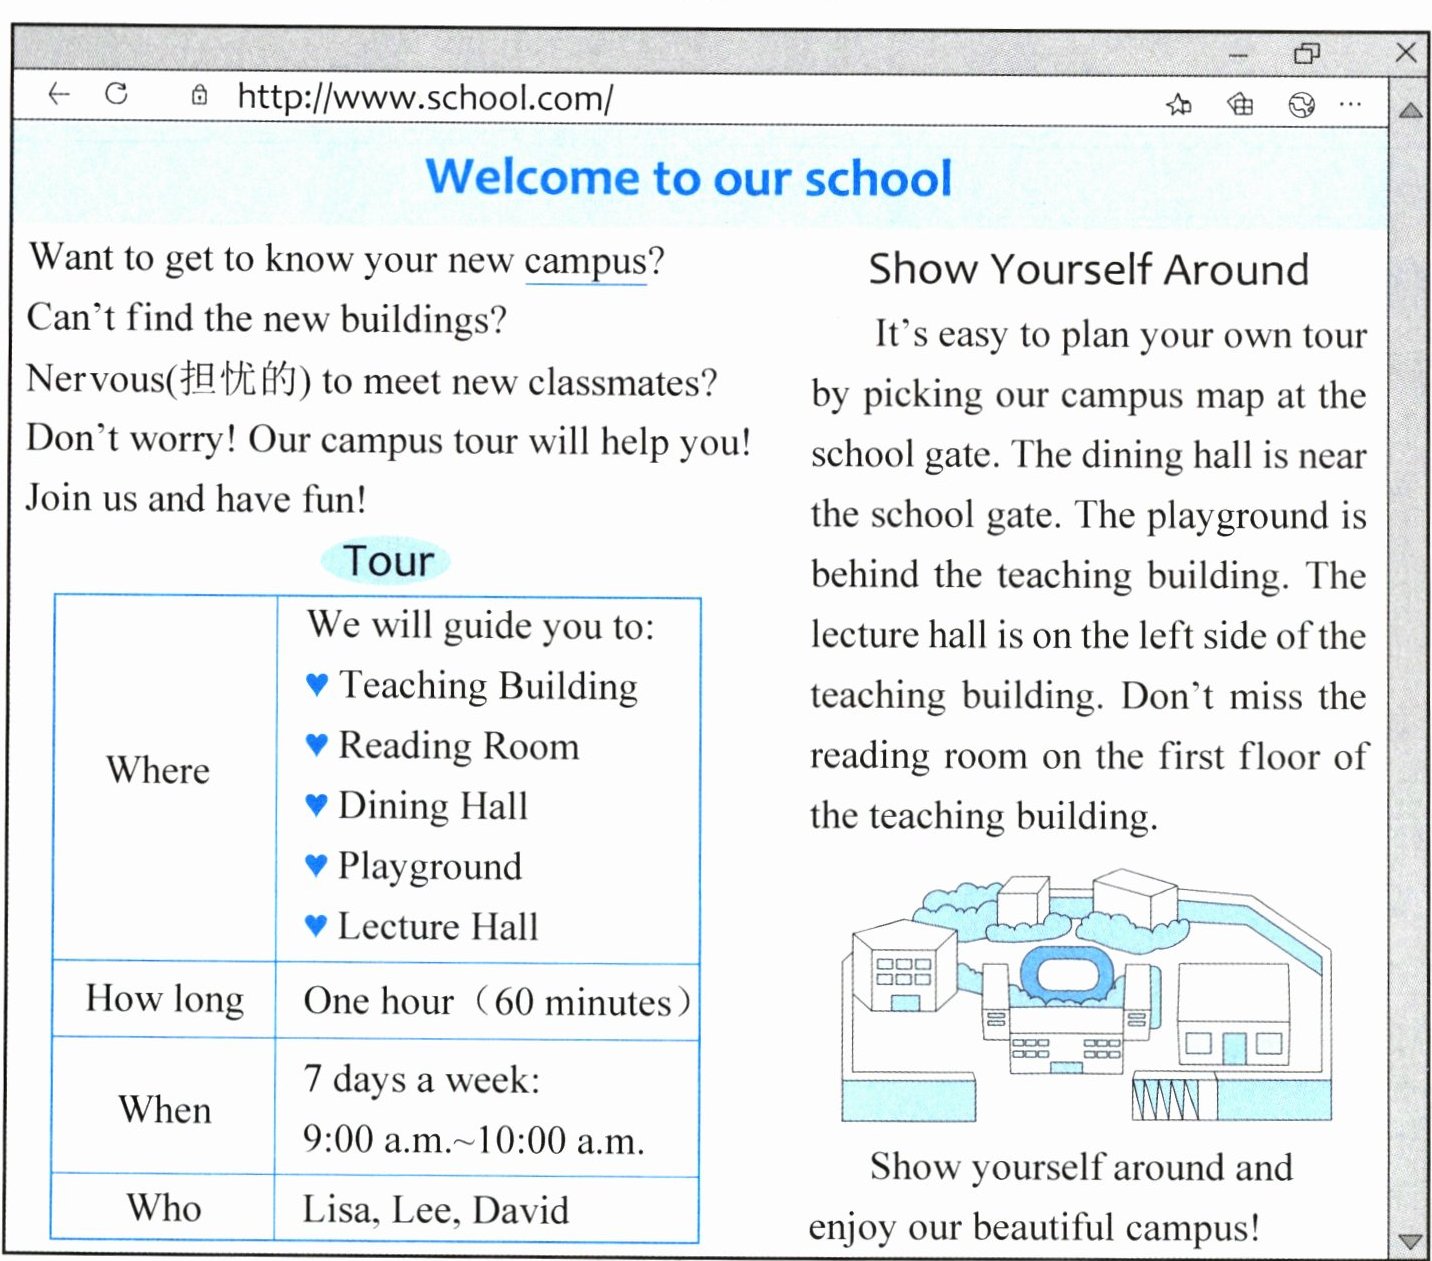Viewport: 1432px width, 1261px height.
Task: Minimize the browser window
Action: coord(1239,56)
